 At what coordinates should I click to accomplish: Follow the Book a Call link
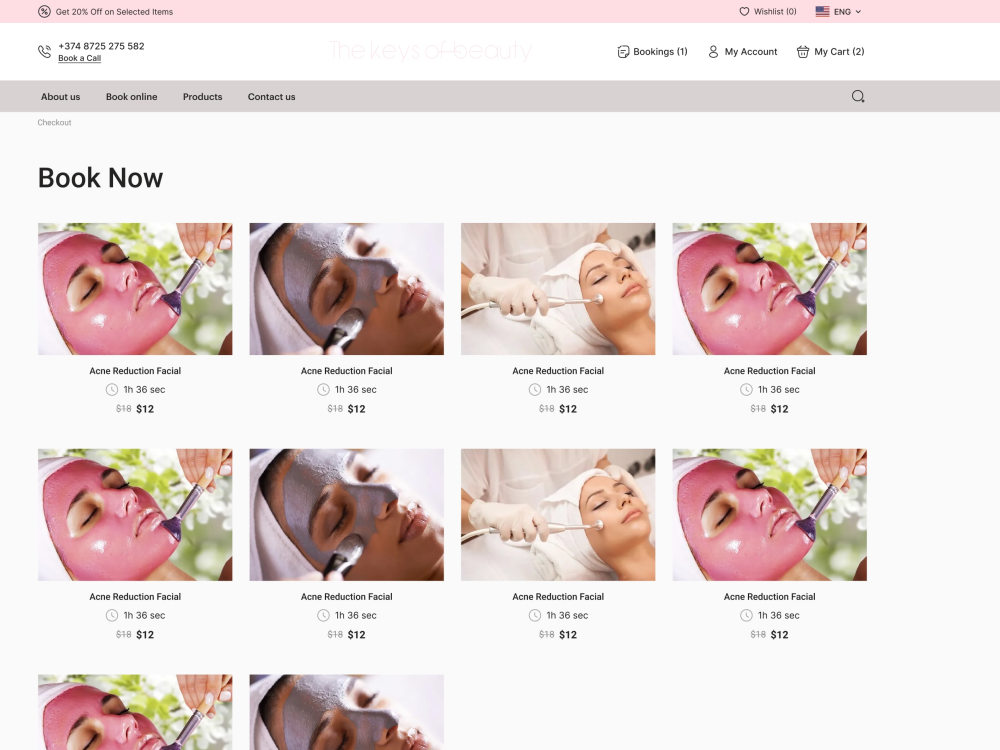pos(80,58)
